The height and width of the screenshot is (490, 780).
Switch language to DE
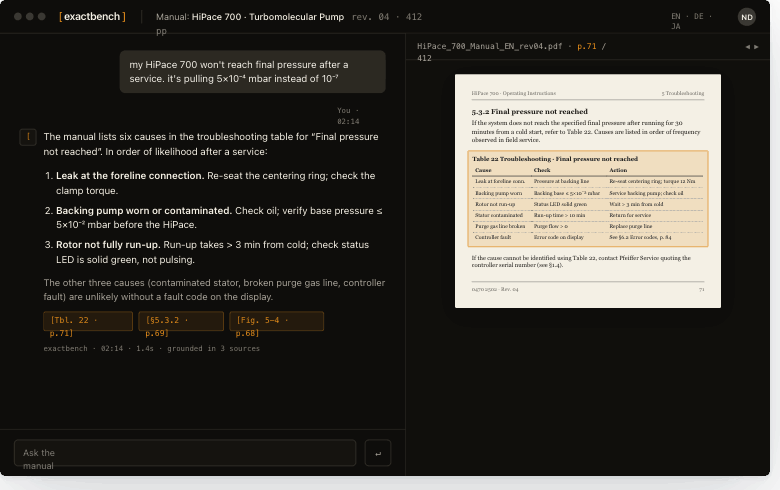[698, 16]
